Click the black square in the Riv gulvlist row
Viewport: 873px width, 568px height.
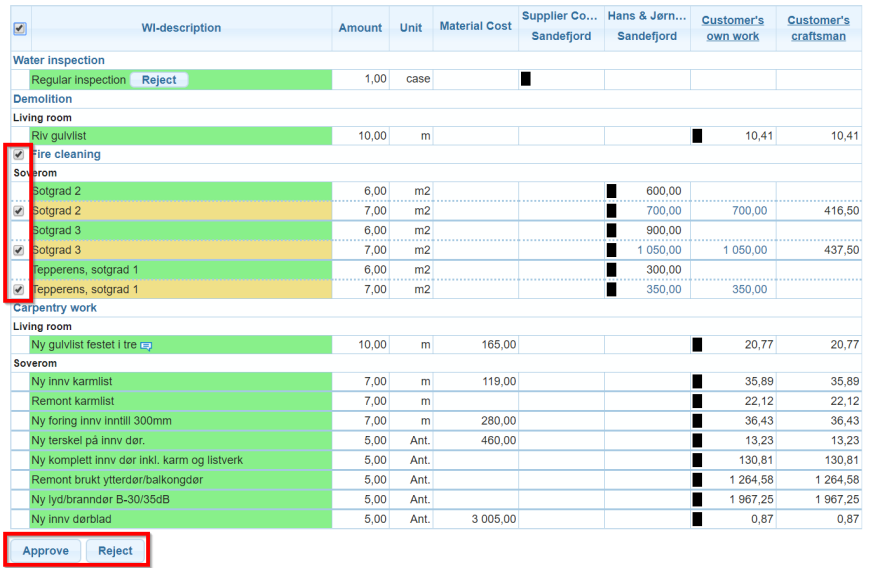697,135
